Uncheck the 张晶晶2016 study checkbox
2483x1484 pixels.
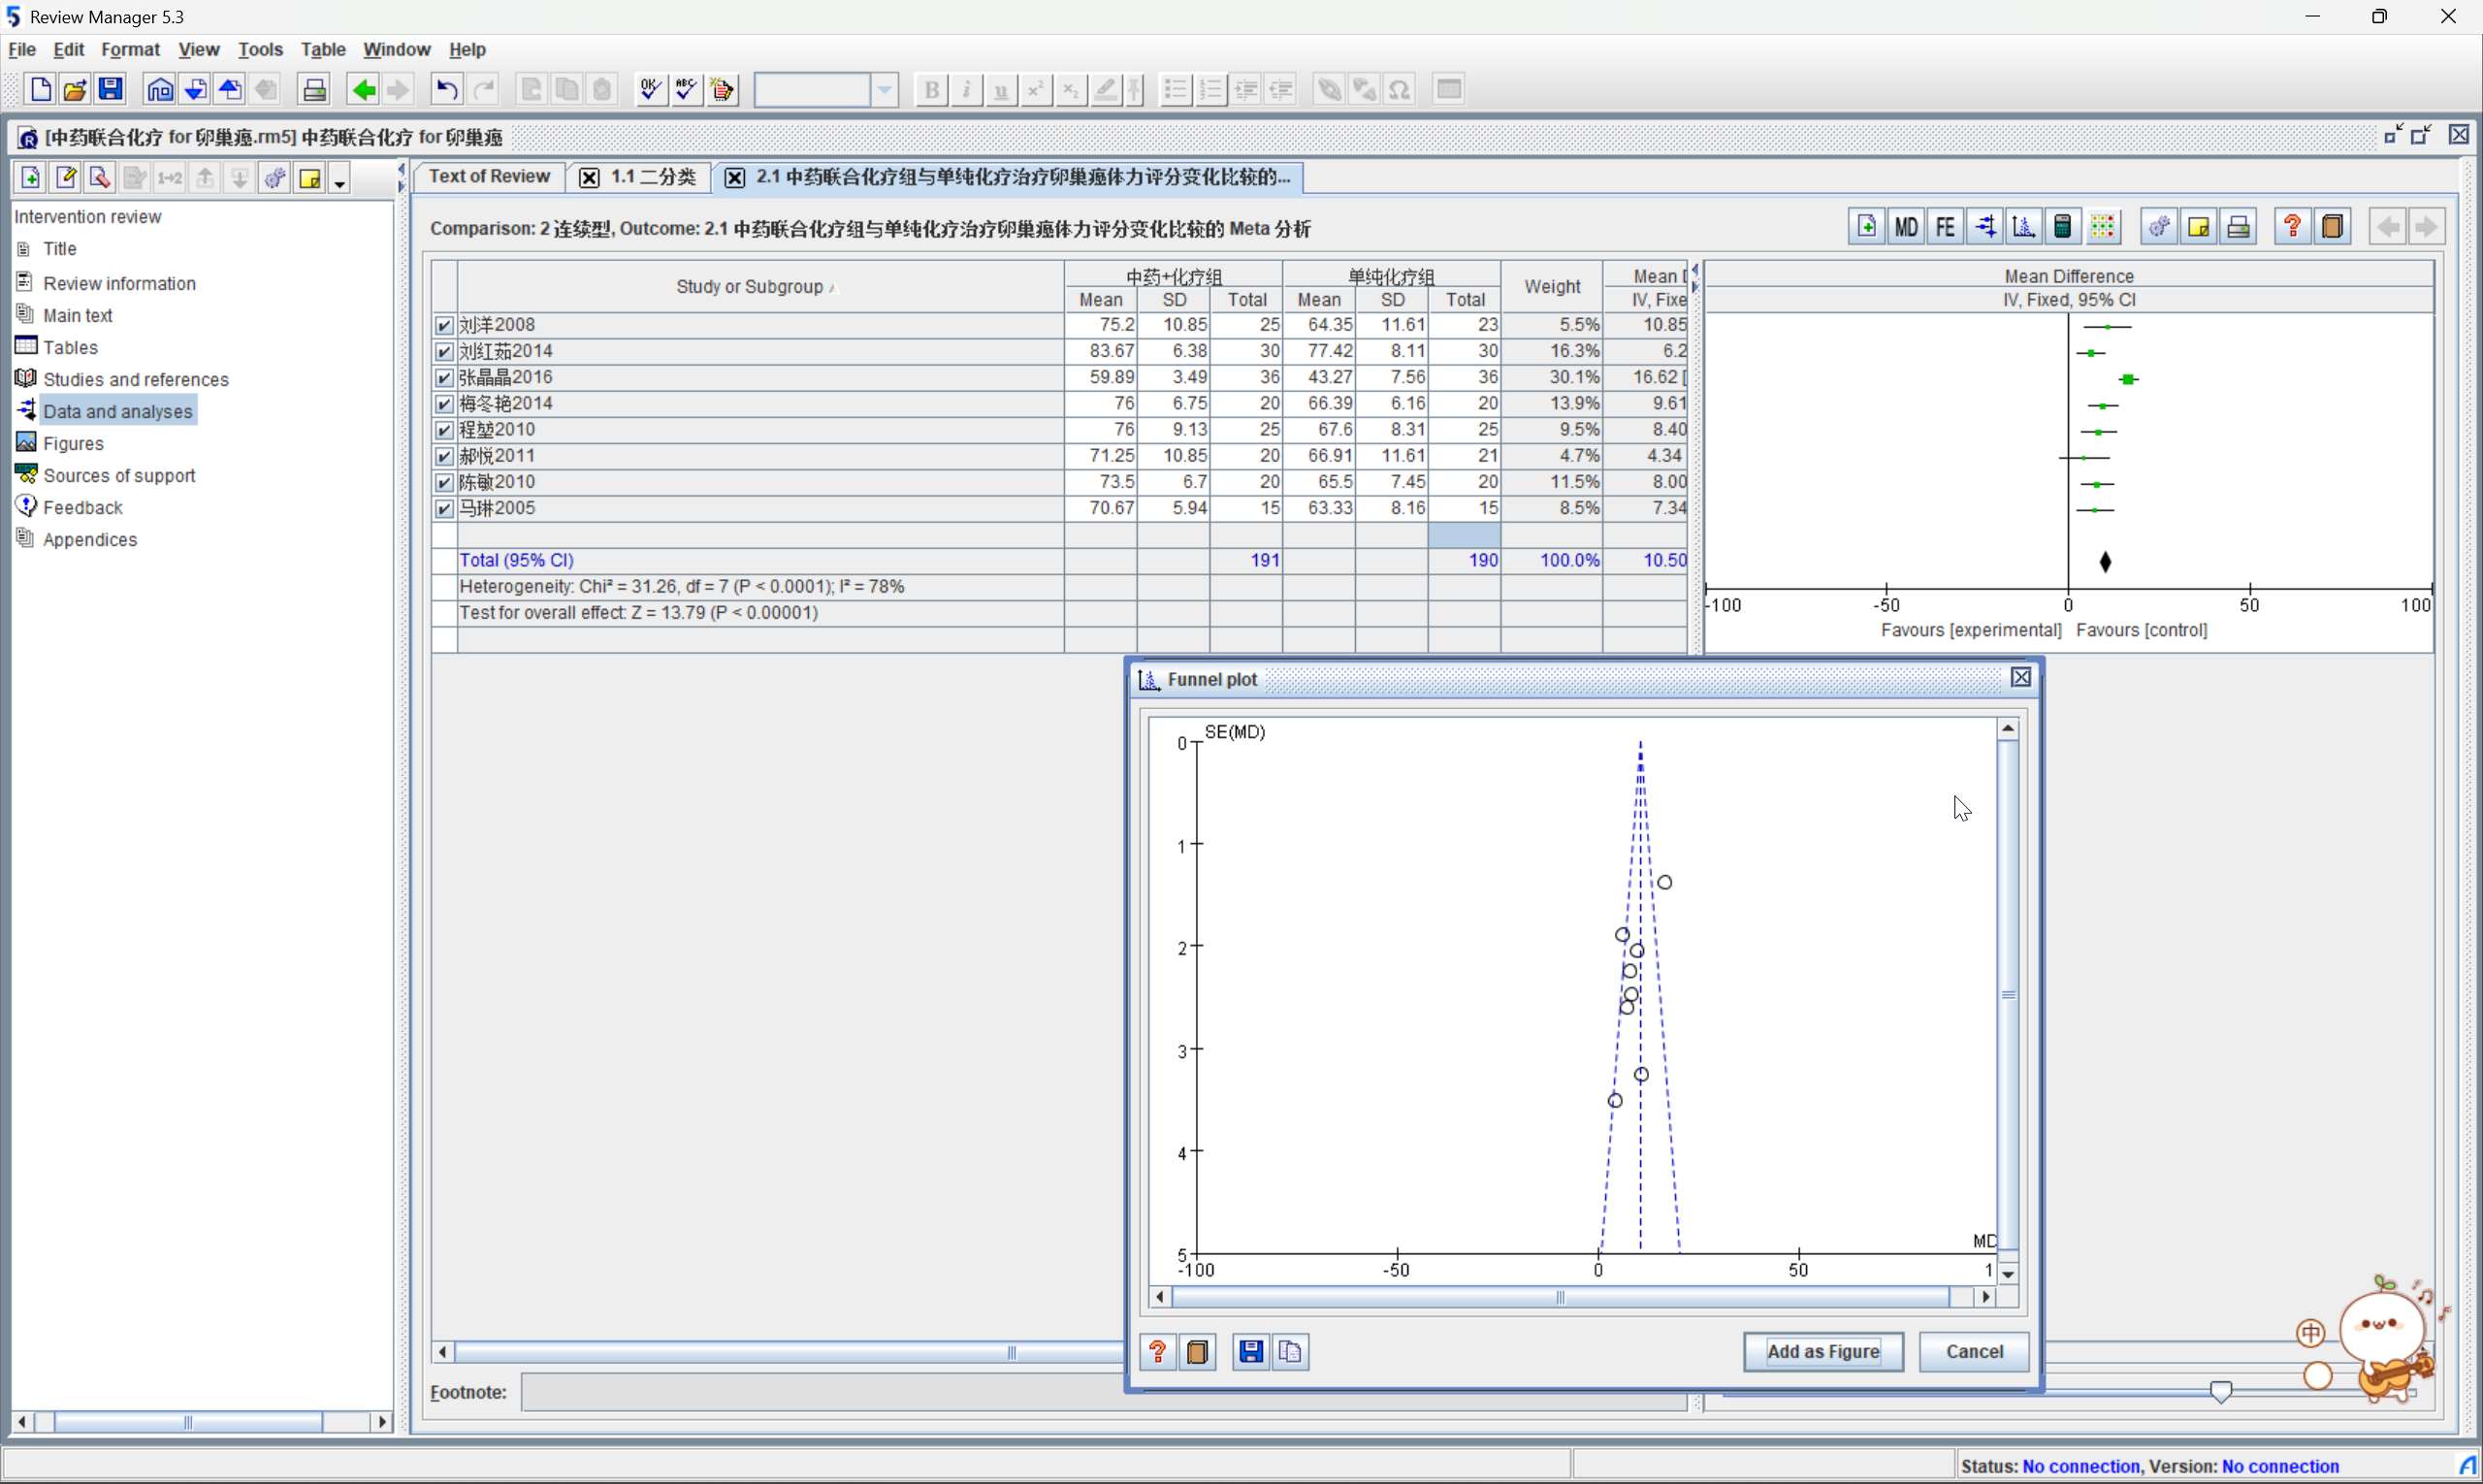[445, 378]
